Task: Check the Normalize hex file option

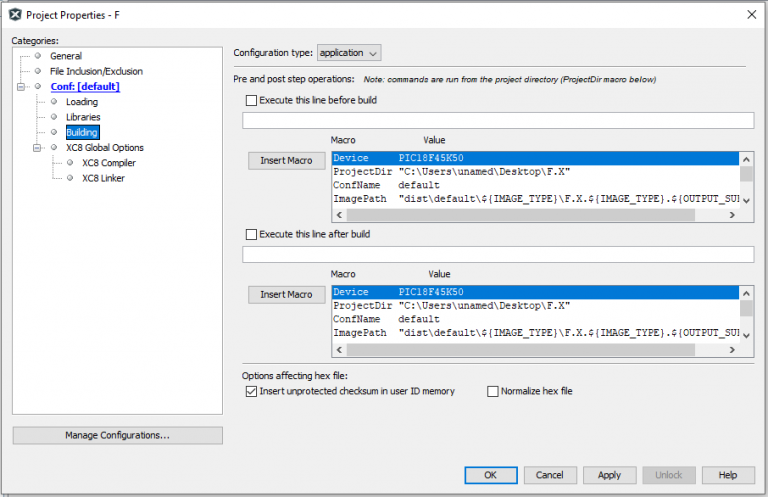Action: click(493, 391)
